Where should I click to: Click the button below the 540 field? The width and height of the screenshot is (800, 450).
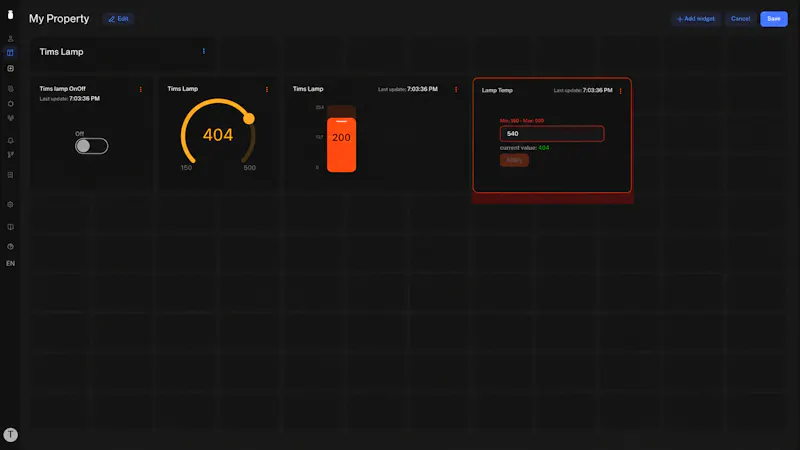click(514, 160)
